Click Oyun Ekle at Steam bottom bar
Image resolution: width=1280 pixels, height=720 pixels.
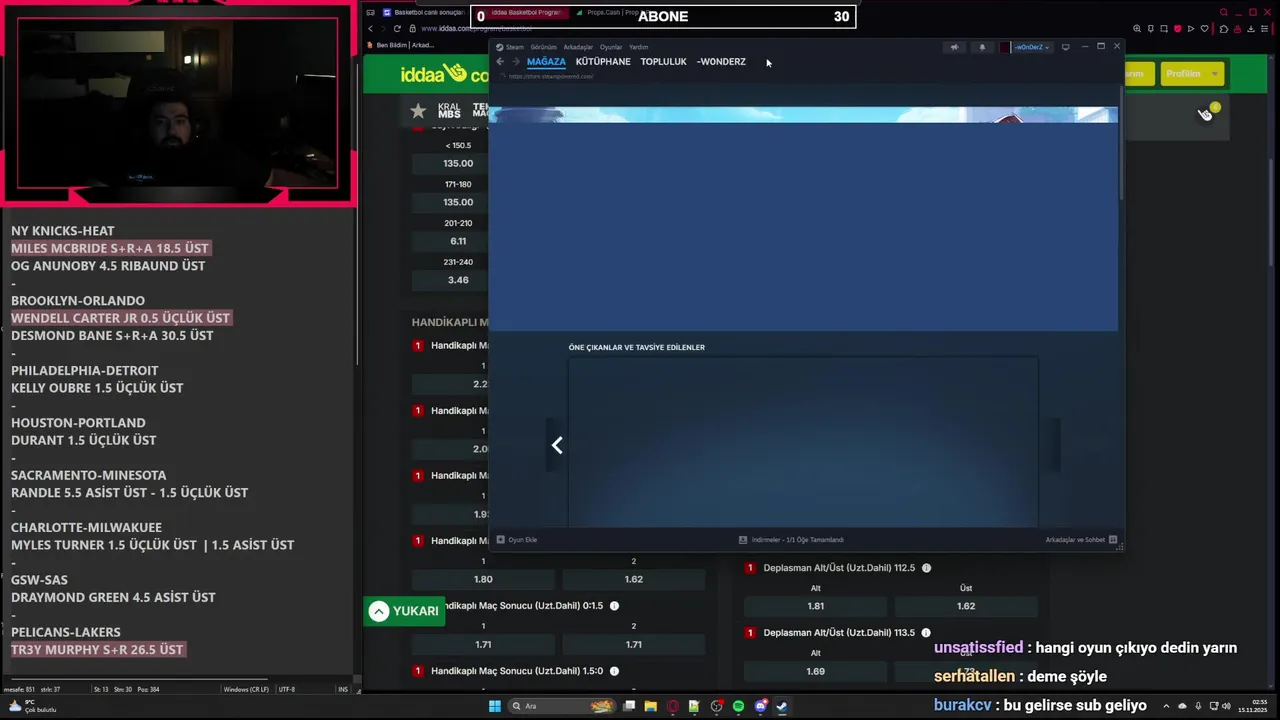517,540
